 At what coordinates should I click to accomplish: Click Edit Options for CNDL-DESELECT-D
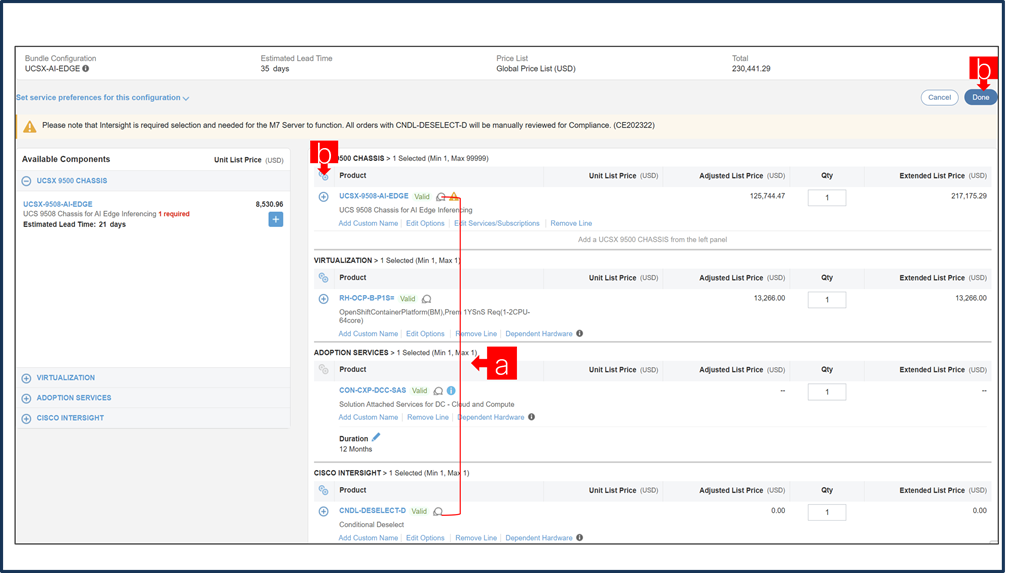pyautogui.click(x=425, y=538)
